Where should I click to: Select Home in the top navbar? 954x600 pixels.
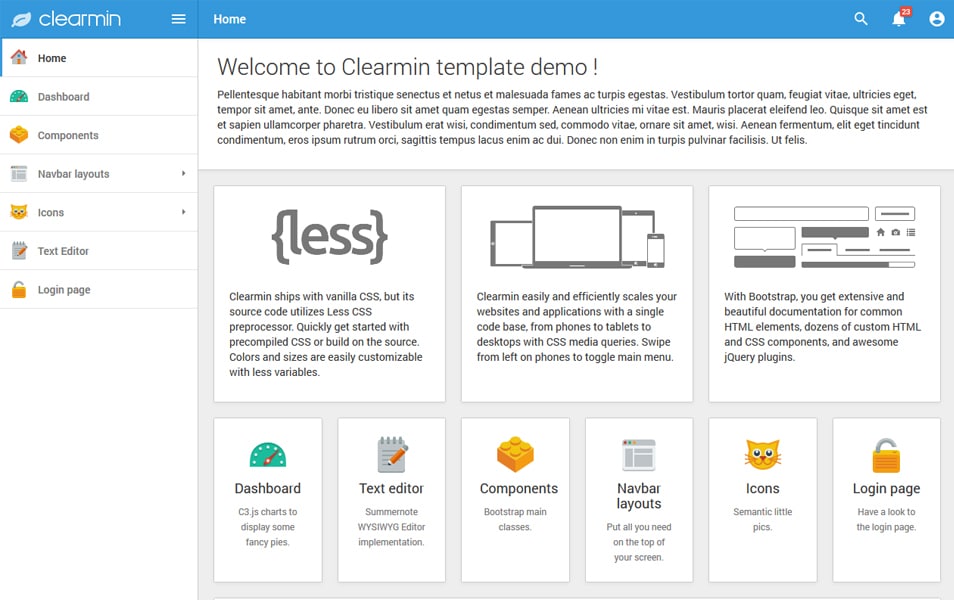click(x=229, y=18)
